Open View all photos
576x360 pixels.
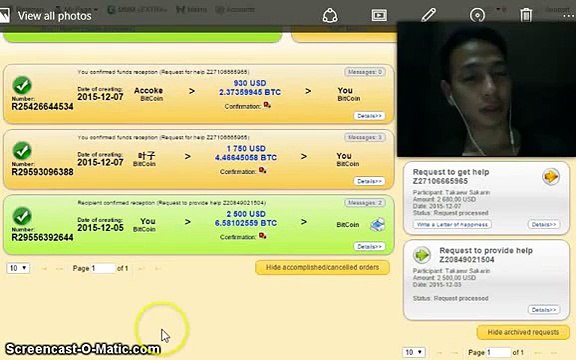pyautogui.click(x=54, y=16)
